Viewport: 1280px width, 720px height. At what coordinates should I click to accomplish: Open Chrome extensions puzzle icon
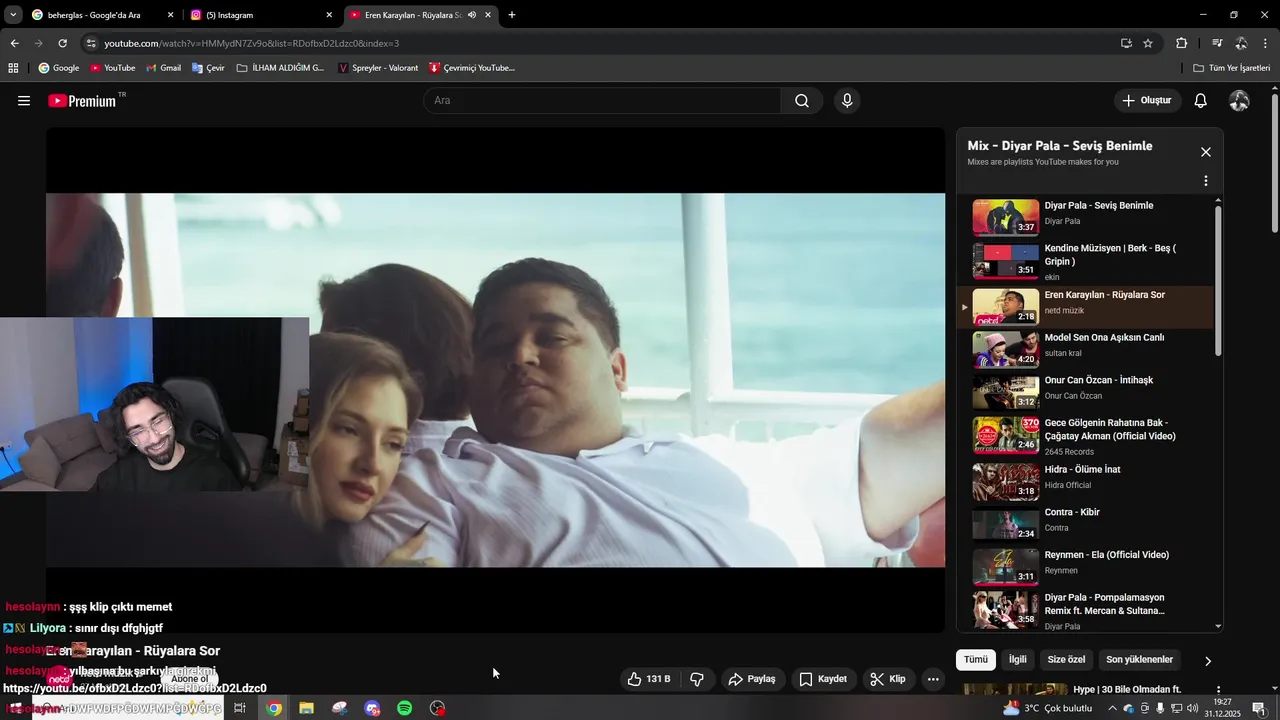tap(1181, 43)
